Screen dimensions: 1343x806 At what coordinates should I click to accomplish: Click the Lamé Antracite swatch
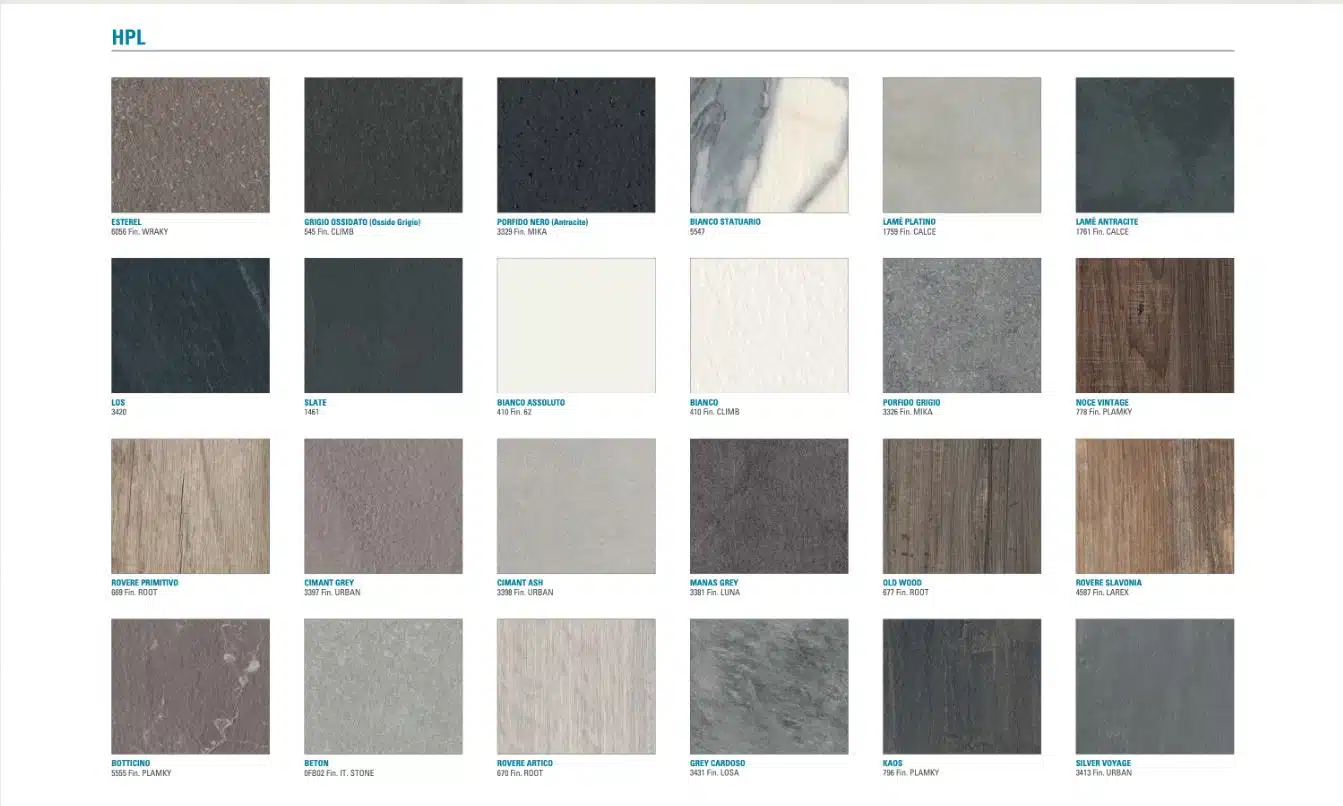pos(1155,145)
